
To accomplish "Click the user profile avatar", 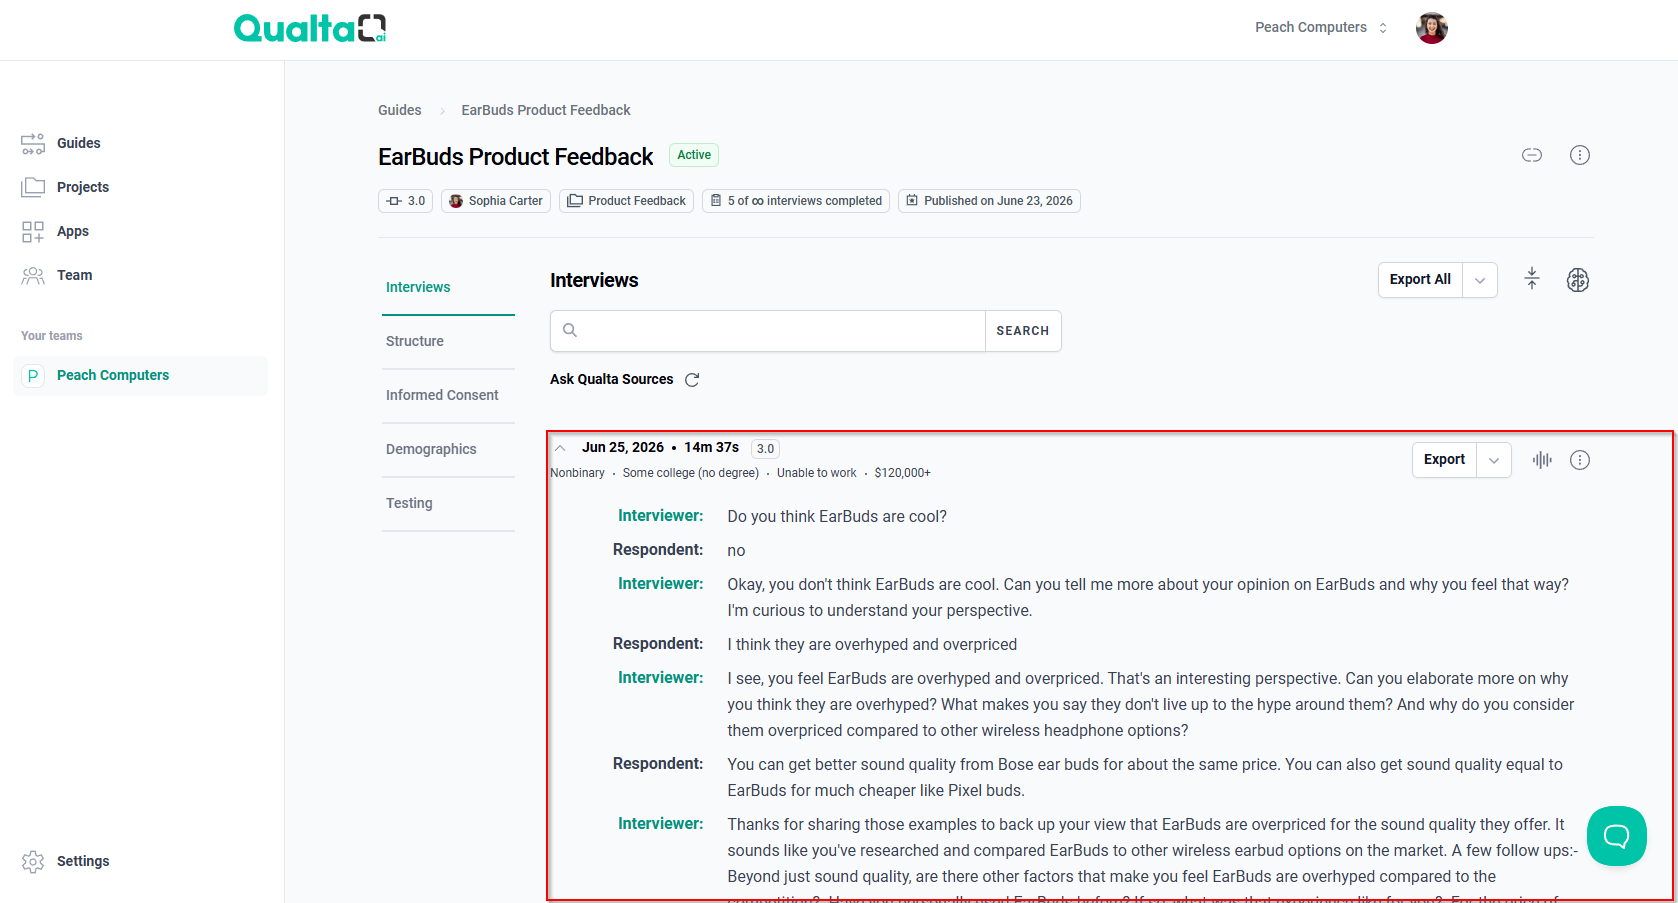I will point(1431,28).
